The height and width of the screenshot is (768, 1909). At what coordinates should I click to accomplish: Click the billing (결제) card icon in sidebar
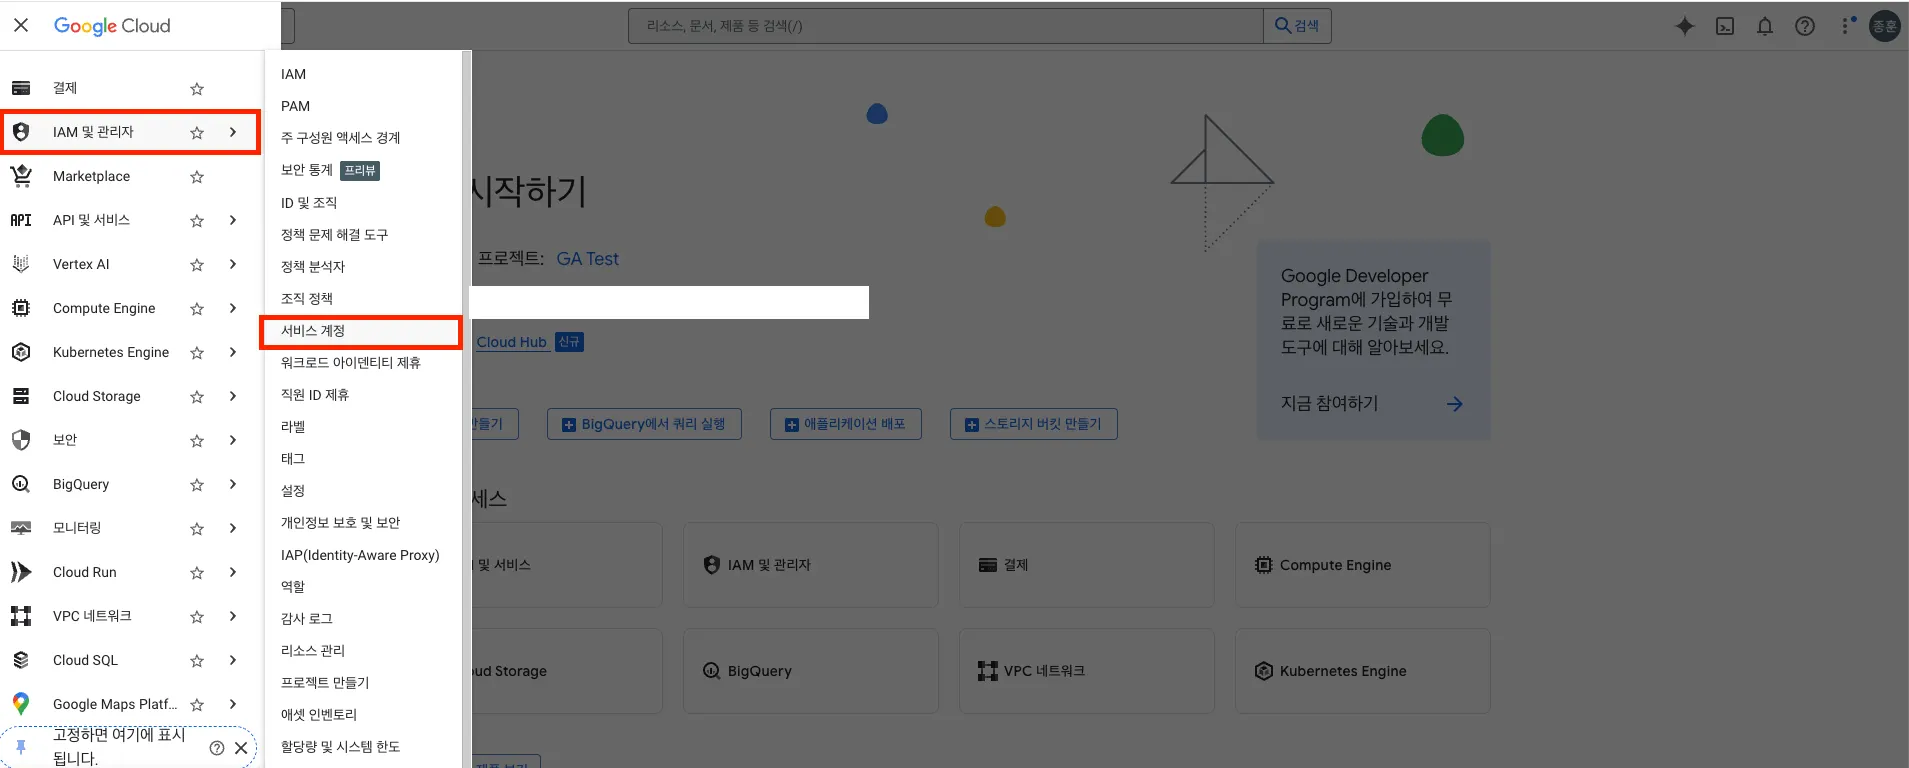21,88
